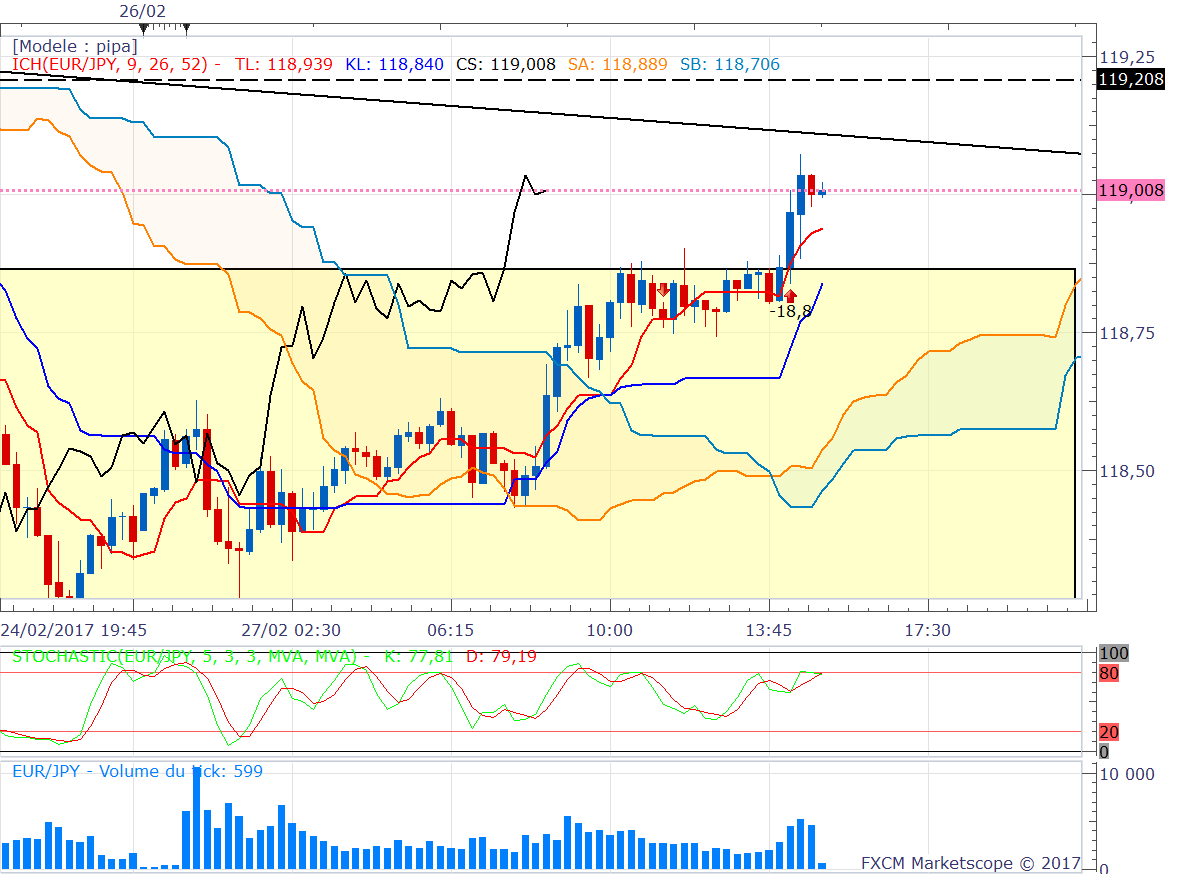Image resolution: width=1178 pixels, height=874 pixels.
Task: Select the ICH(EUR/JPY, 9, 26, 52) indicator label
Action: coord(110,64)
